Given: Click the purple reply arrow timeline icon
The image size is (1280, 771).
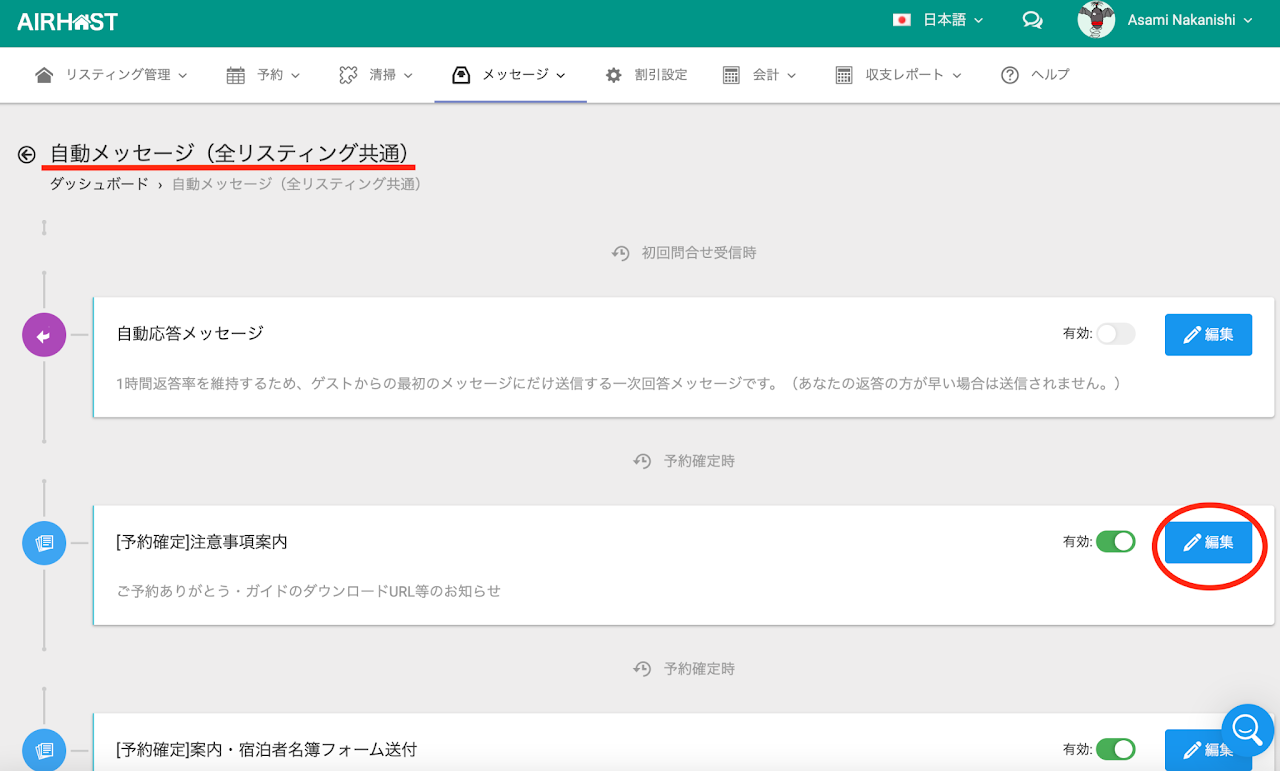Looking at the screenshot, I should (x=44, y=336).
